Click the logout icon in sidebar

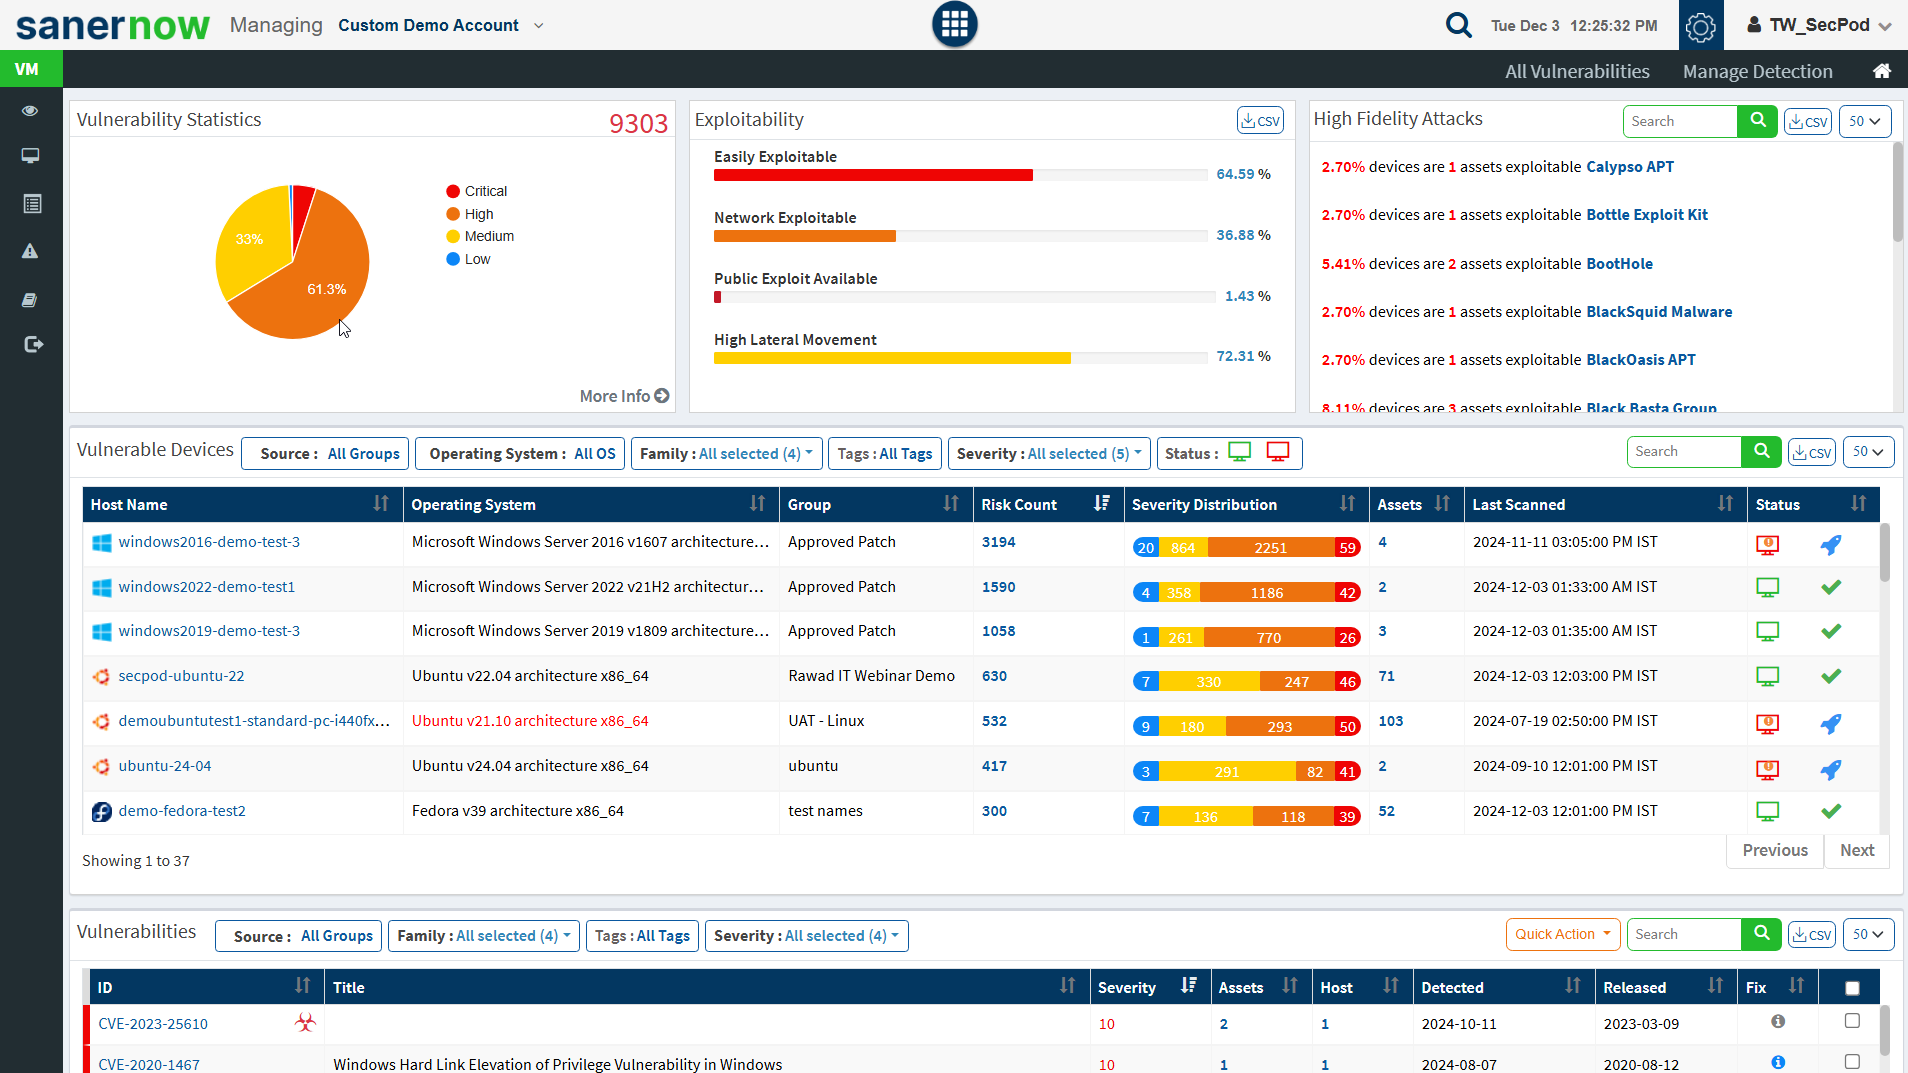[x=32, y=344]
